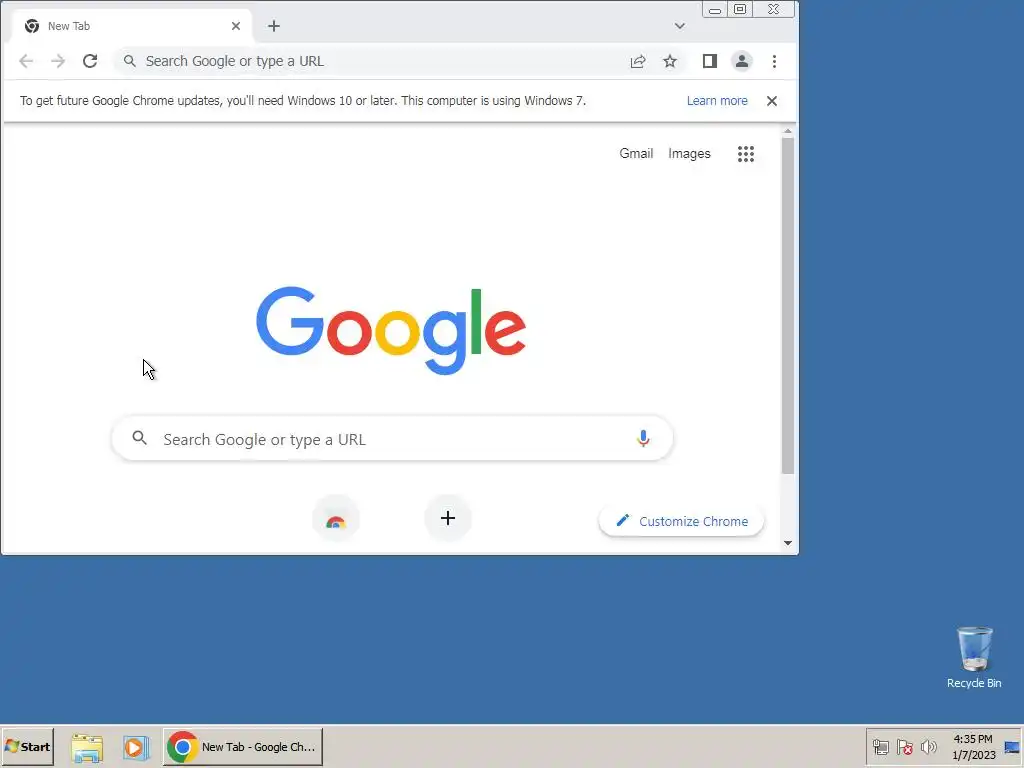This screenshot has height=768, width=1024.
Task: Click the browser forward arrow
Action: click(x=58, y=61)
